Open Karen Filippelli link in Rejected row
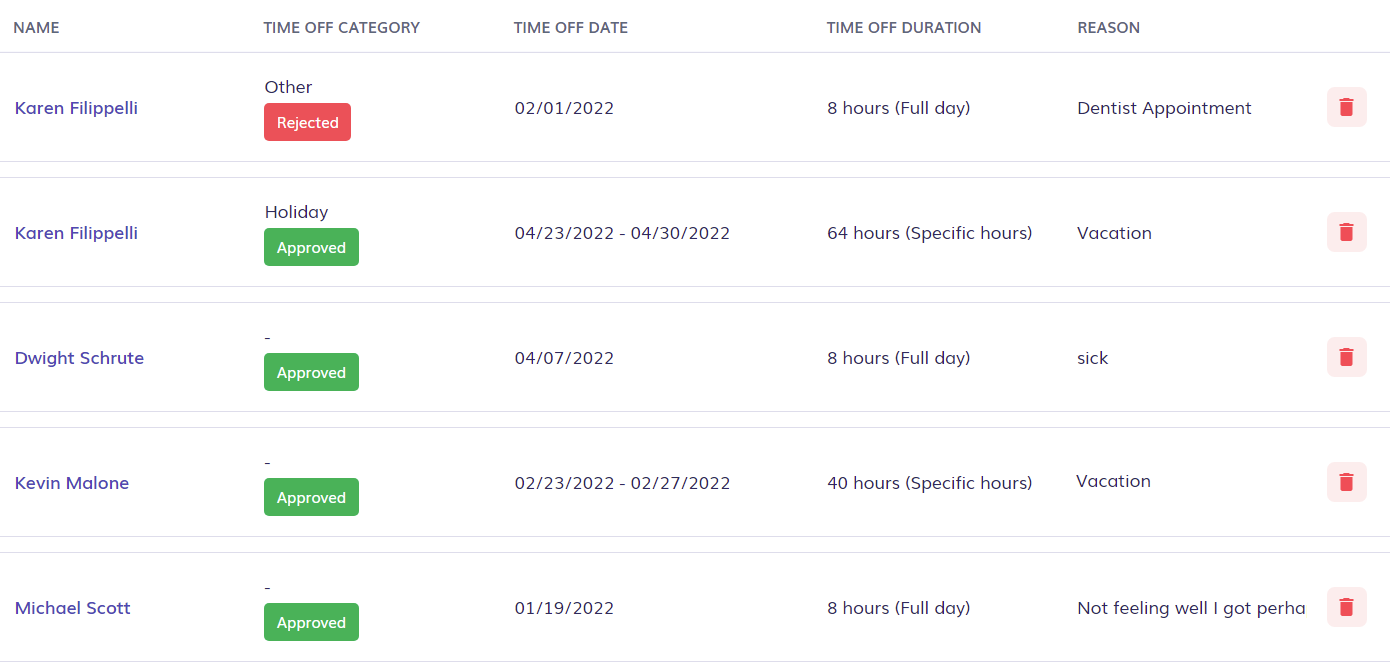This screenshot has height=665, width=1390. click(76, 108)
